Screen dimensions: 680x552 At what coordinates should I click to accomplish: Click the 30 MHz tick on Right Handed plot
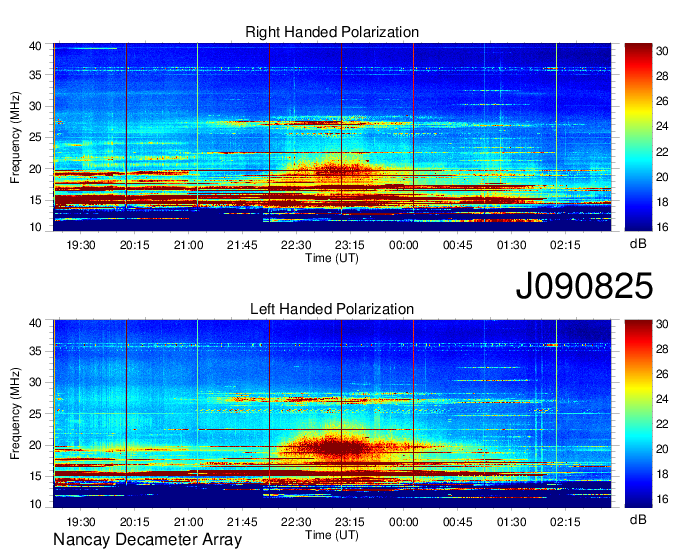(35, 106)
